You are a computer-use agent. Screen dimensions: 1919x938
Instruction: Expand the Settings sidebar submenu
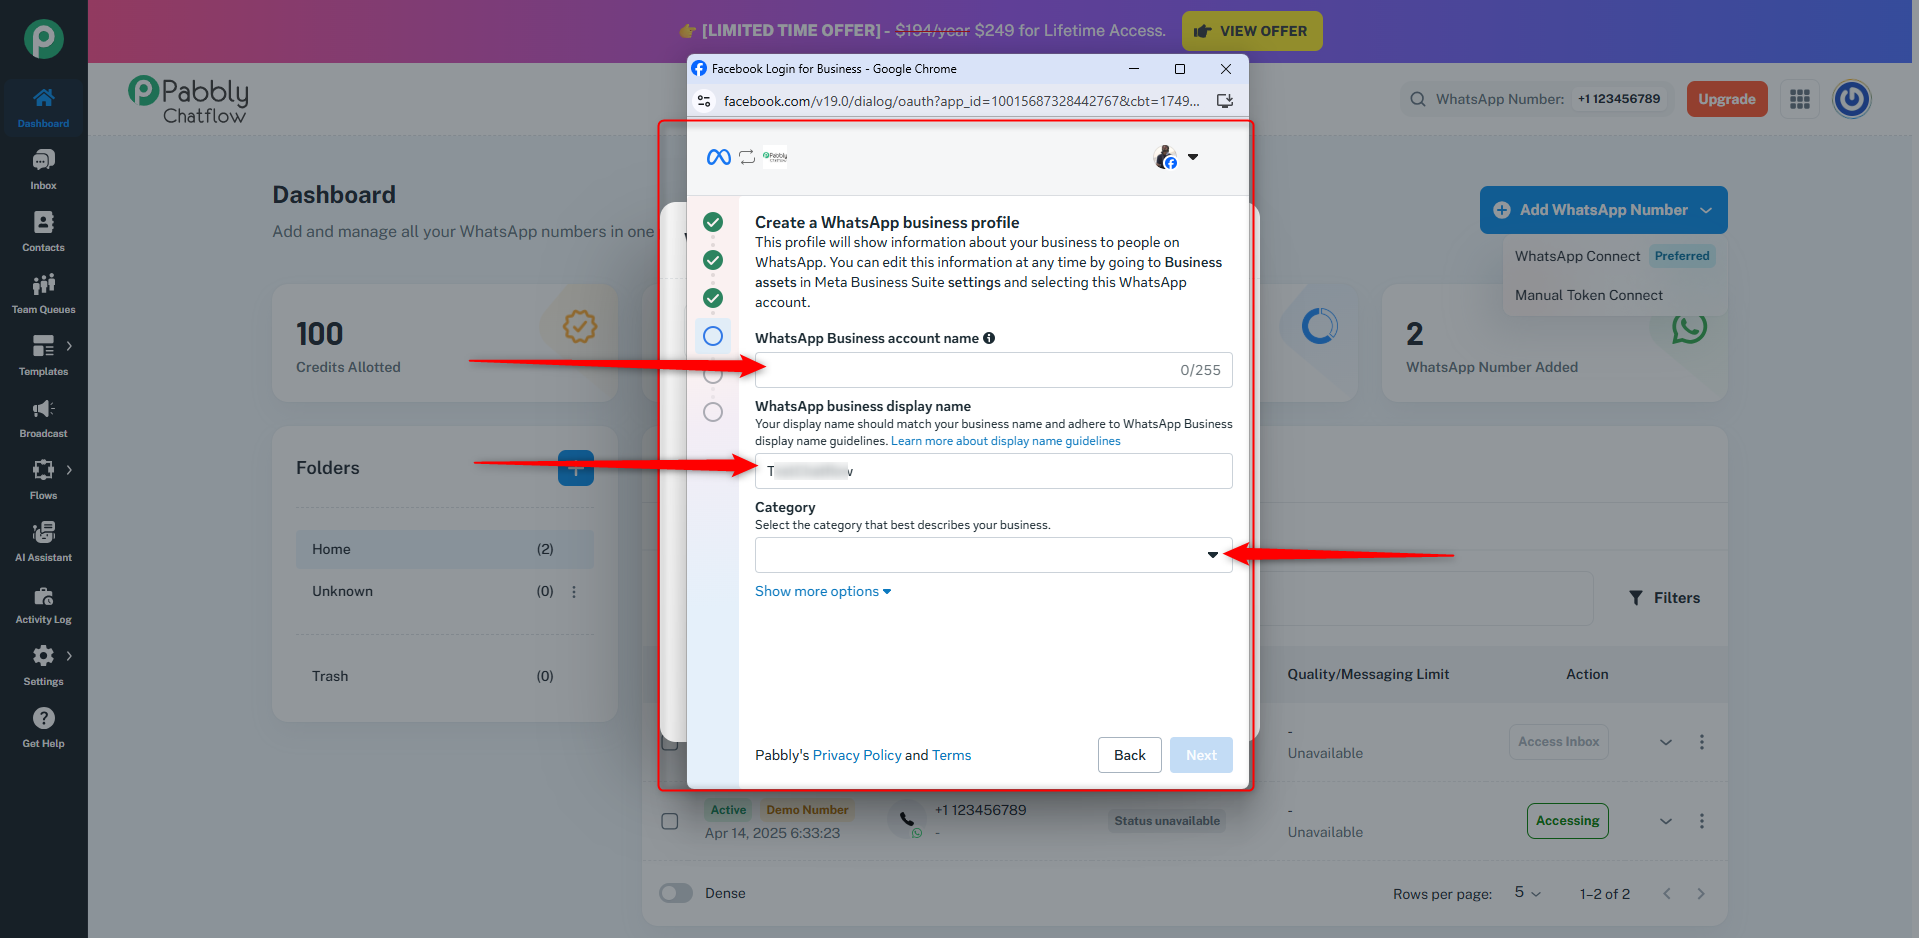pos(69,656)
